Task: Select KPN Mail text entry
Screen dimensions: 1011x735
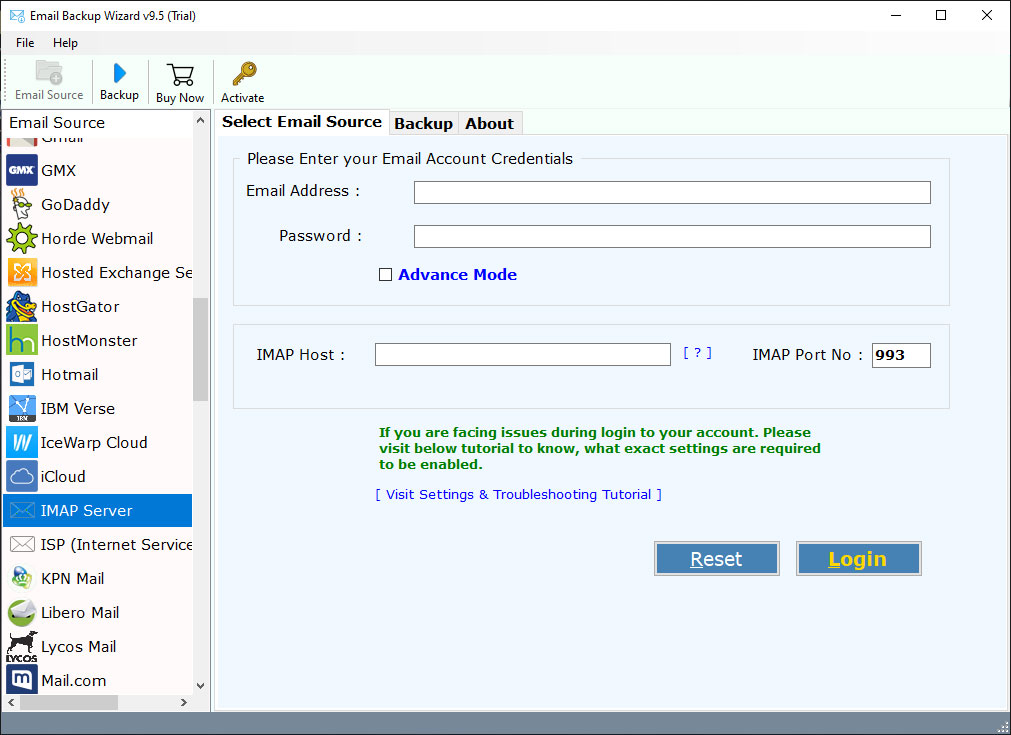Action: (x=73, y=579)
